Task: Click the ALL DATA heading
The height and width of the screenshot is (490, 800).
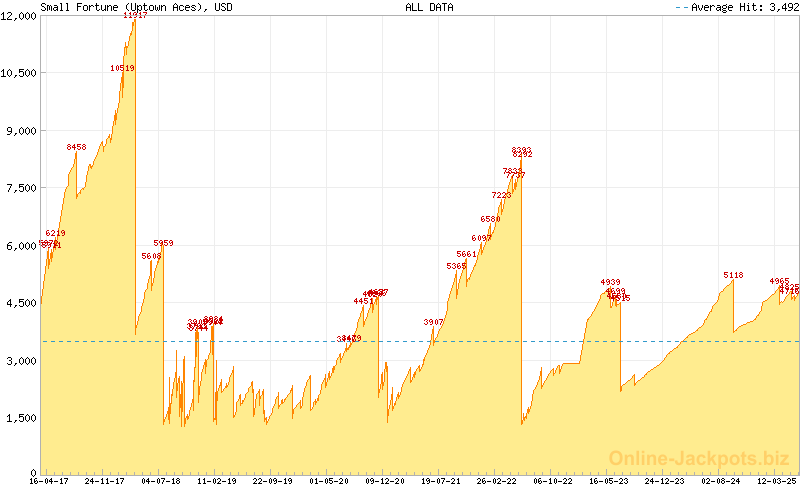Action: click(428, 7)
